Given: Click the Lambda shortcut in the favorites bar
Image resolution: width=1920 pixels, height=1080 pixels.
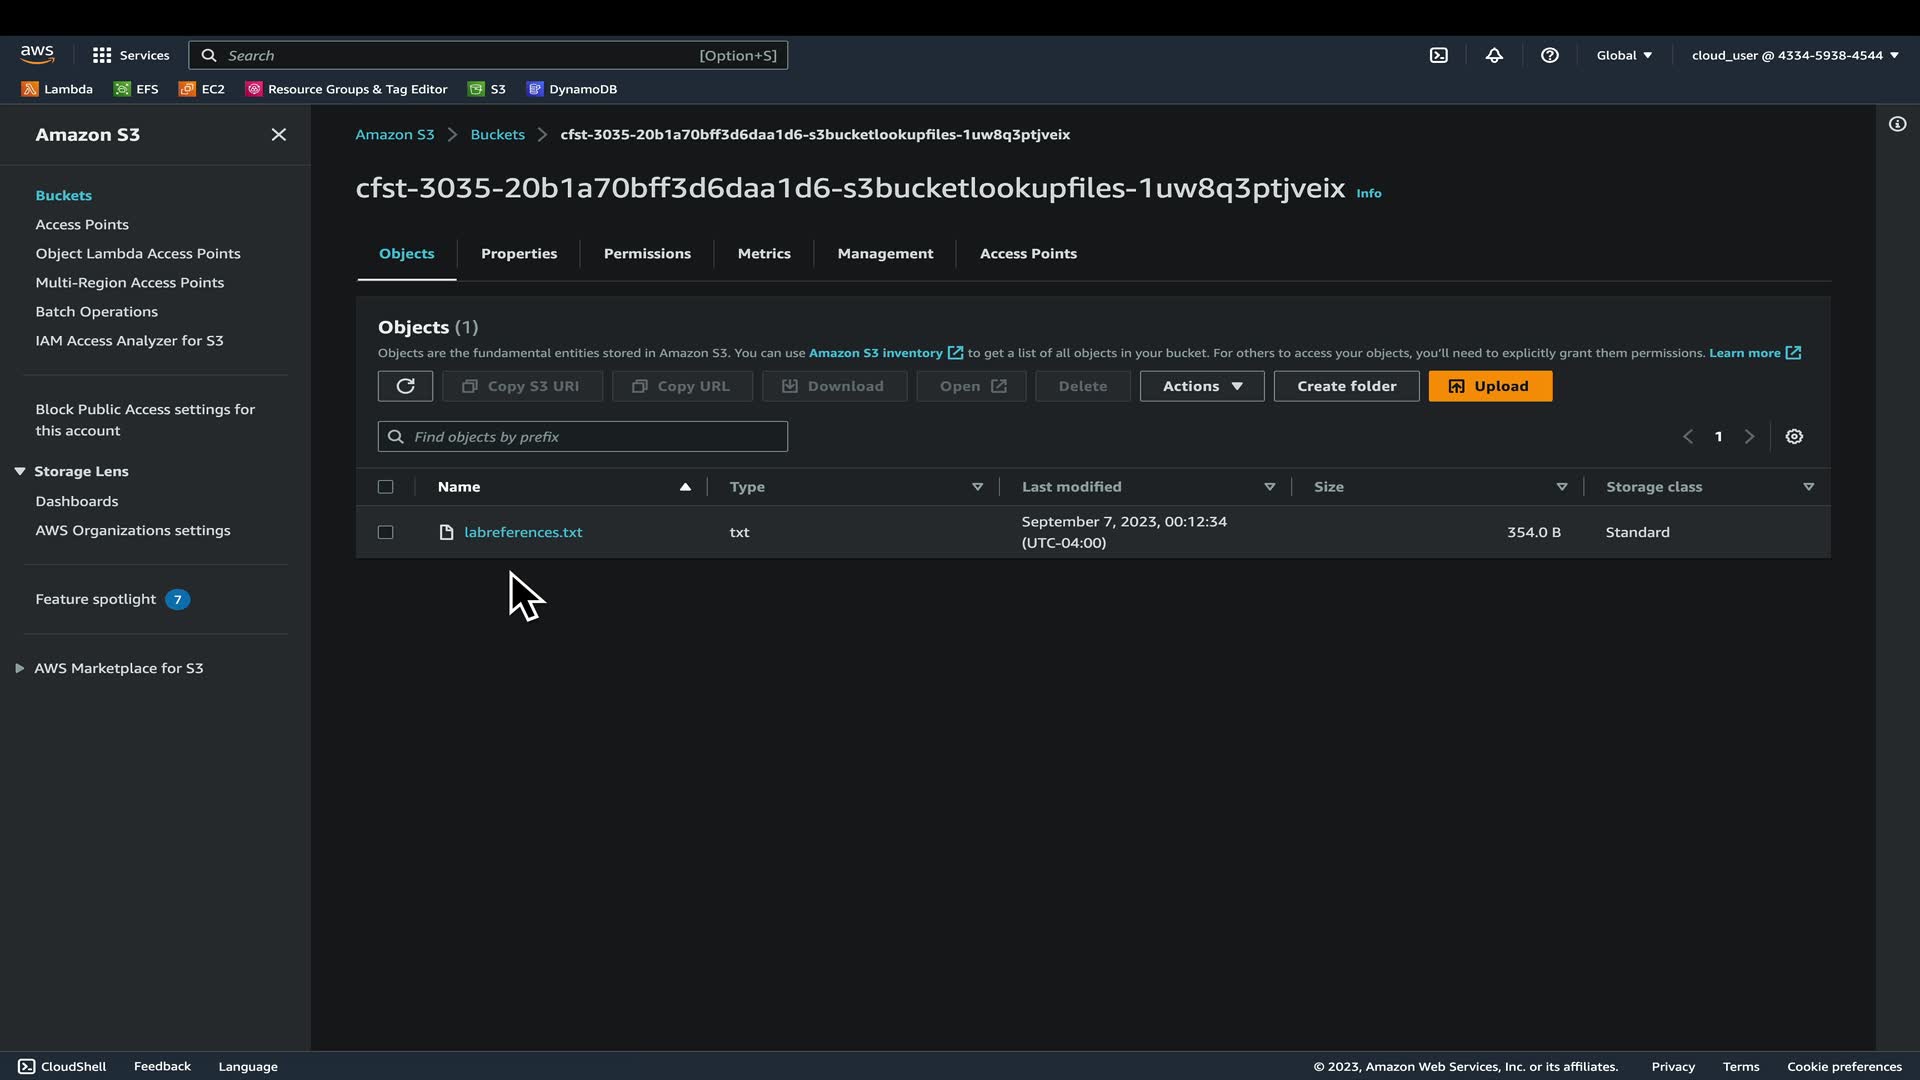Looking at the screenshot, I should click(x=57, y=89).
